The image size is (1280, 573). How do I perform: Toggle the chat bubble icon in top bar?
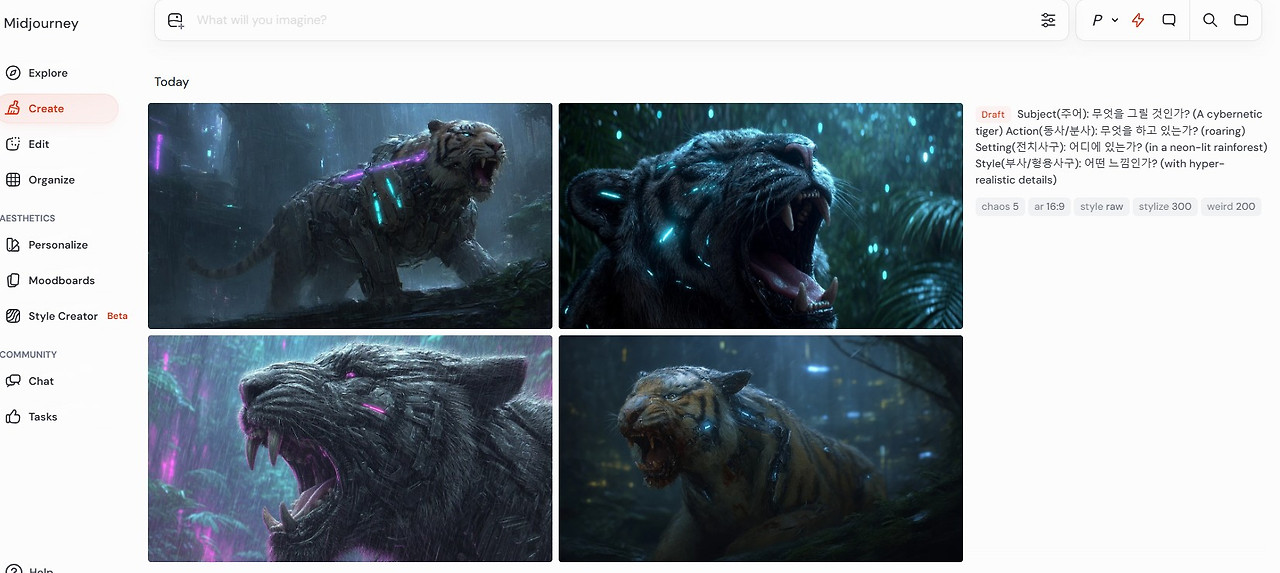pyautogui.click(x=1169, y=20)
